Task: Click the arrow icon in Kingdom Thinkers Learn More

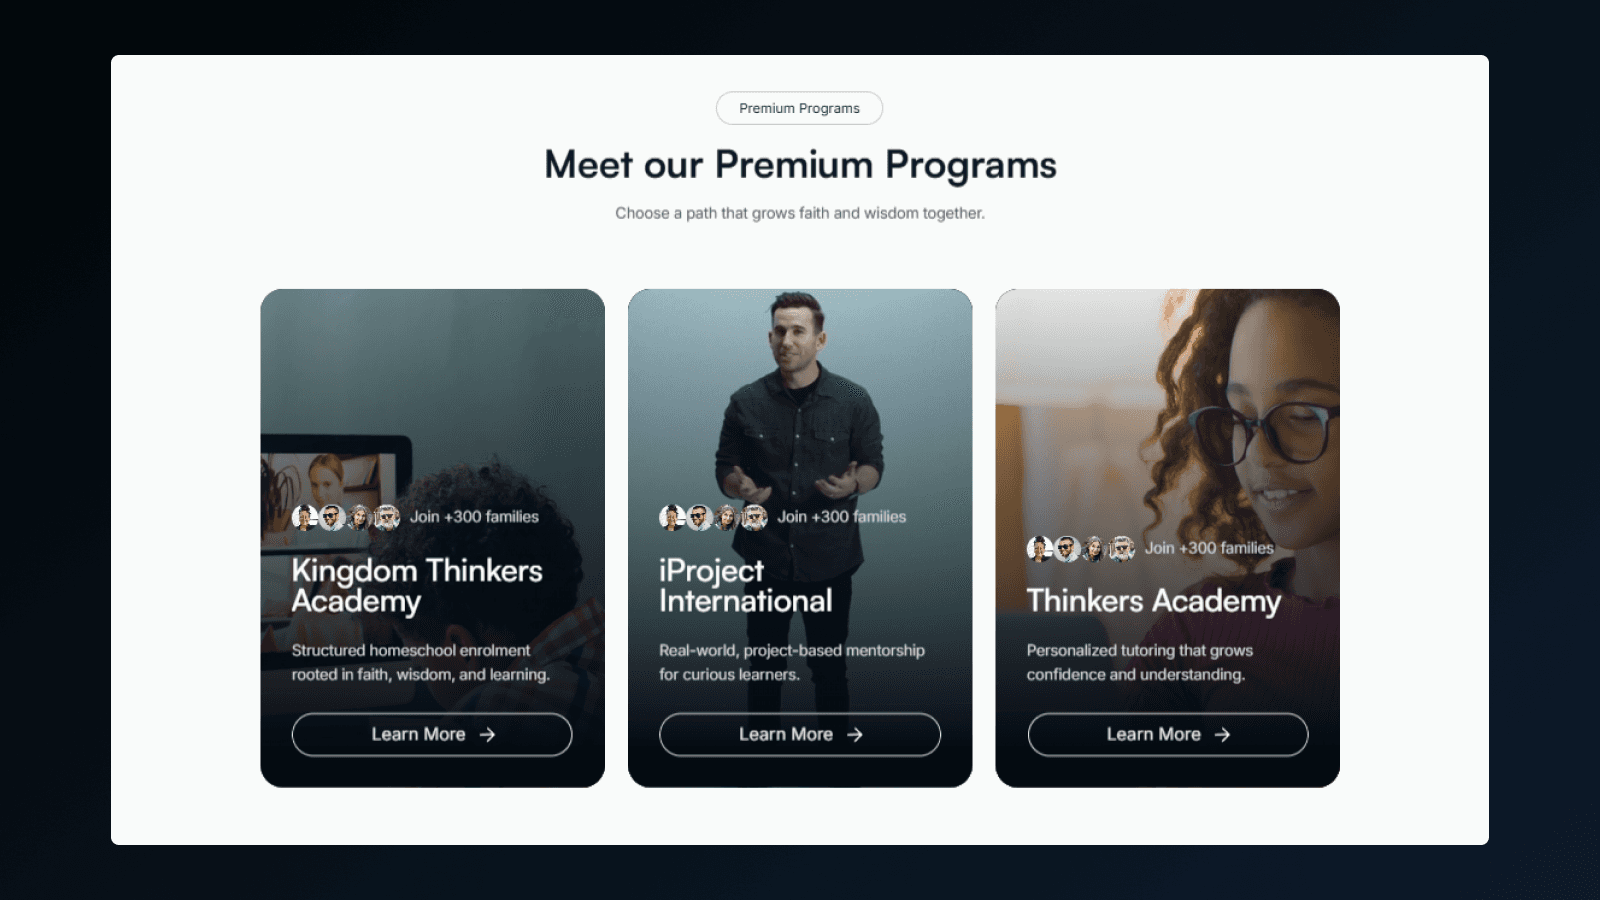Action: pos(487,734)
